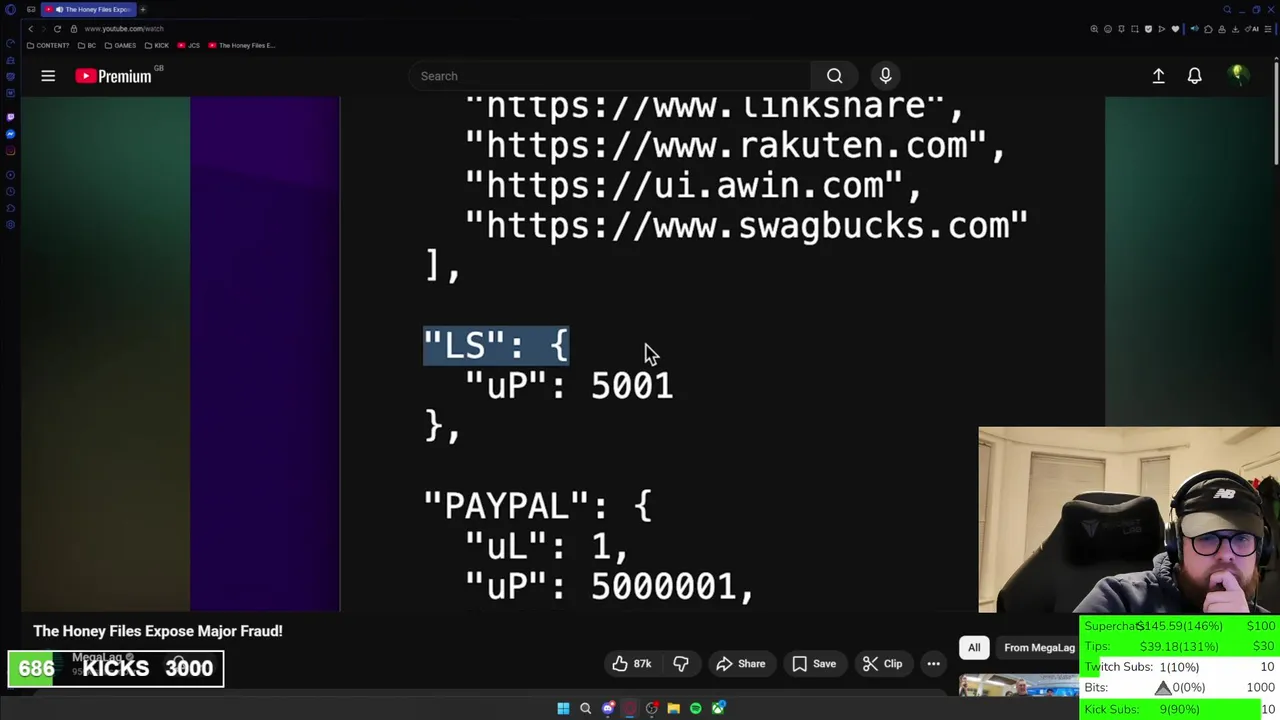The width and height of the screenshot is (1280, 720).
Task: Open the browser downloads icon
Action: [x=1235, y=29]
